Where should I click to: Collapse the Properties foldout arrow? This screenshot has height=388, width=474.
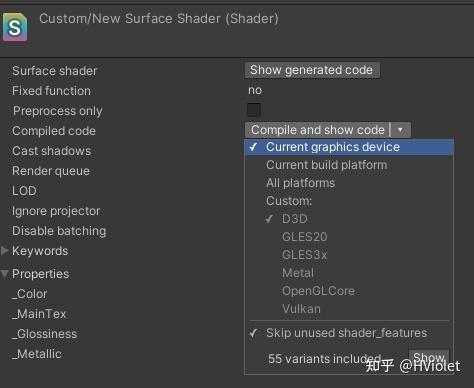(x=5, y=274)
